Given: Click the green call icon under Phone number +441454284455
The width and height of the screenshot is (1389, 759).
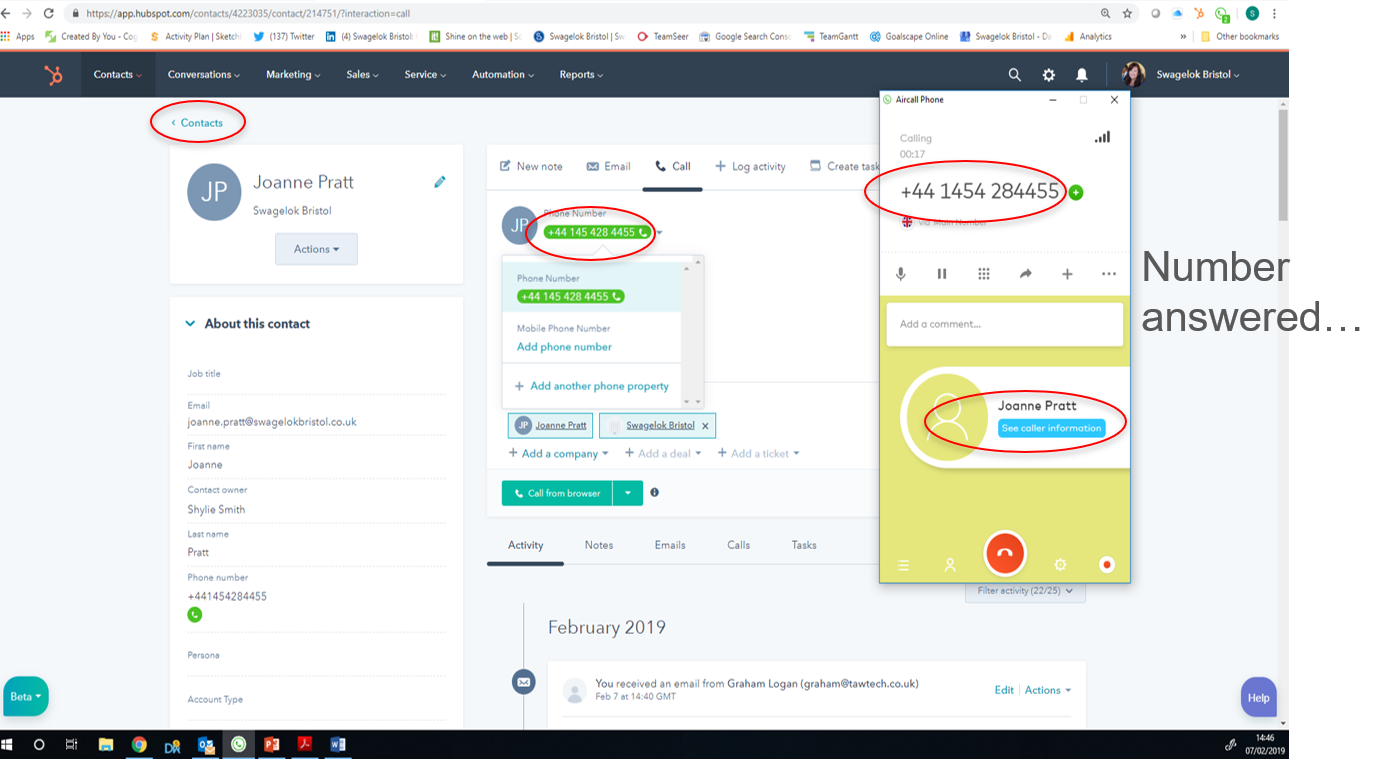Looking at the screenshot, I should point(195,615).
